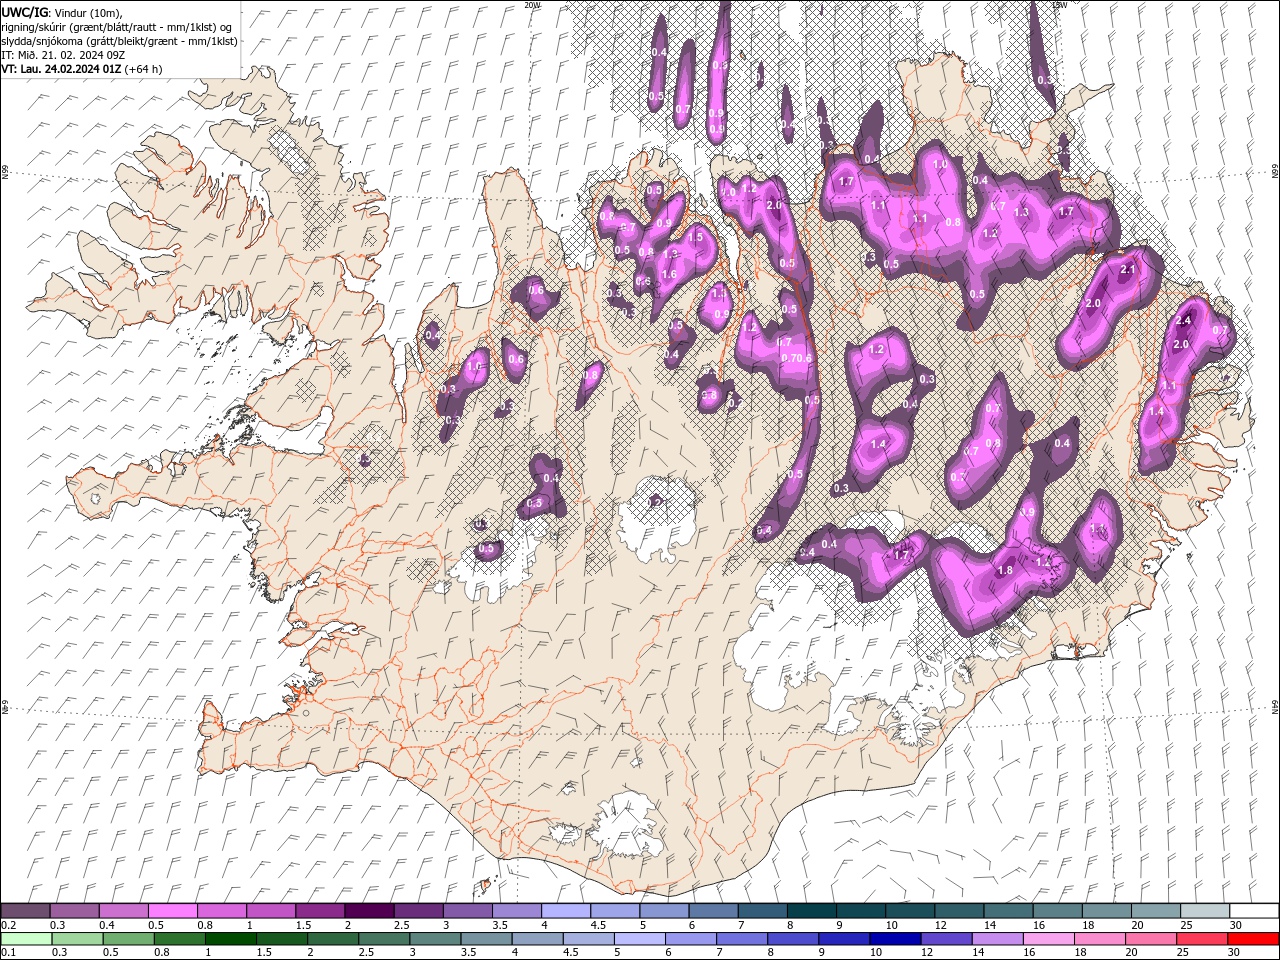Click the pale green 0.1 swatch in lower legend

point(26,939)
